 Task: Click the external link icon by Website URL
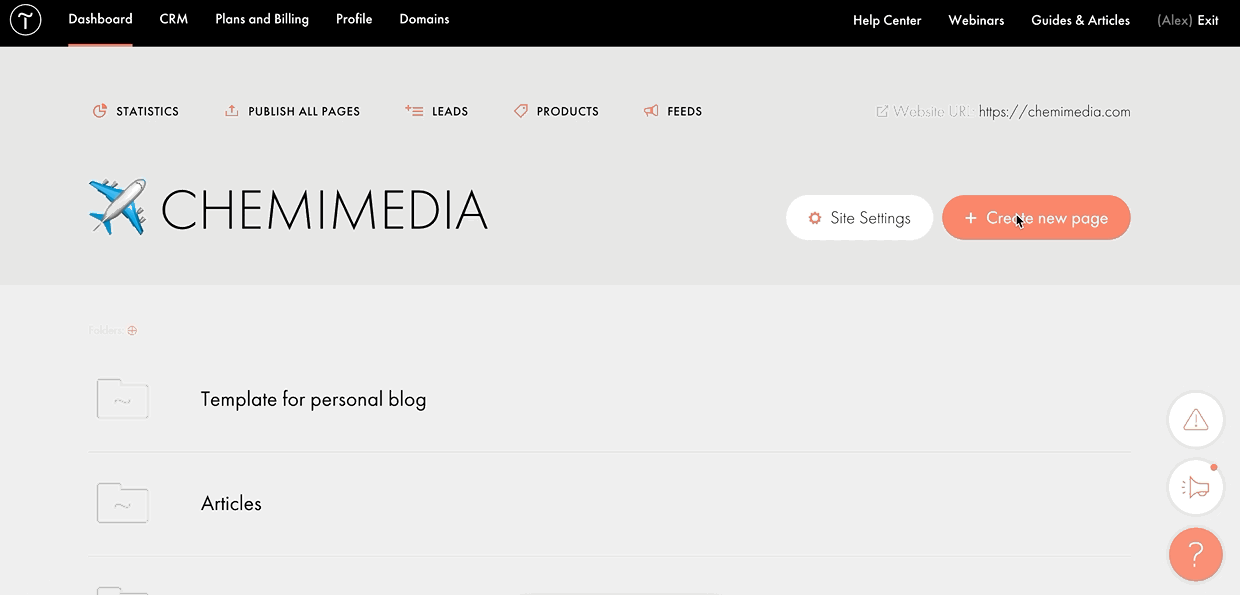882,111
